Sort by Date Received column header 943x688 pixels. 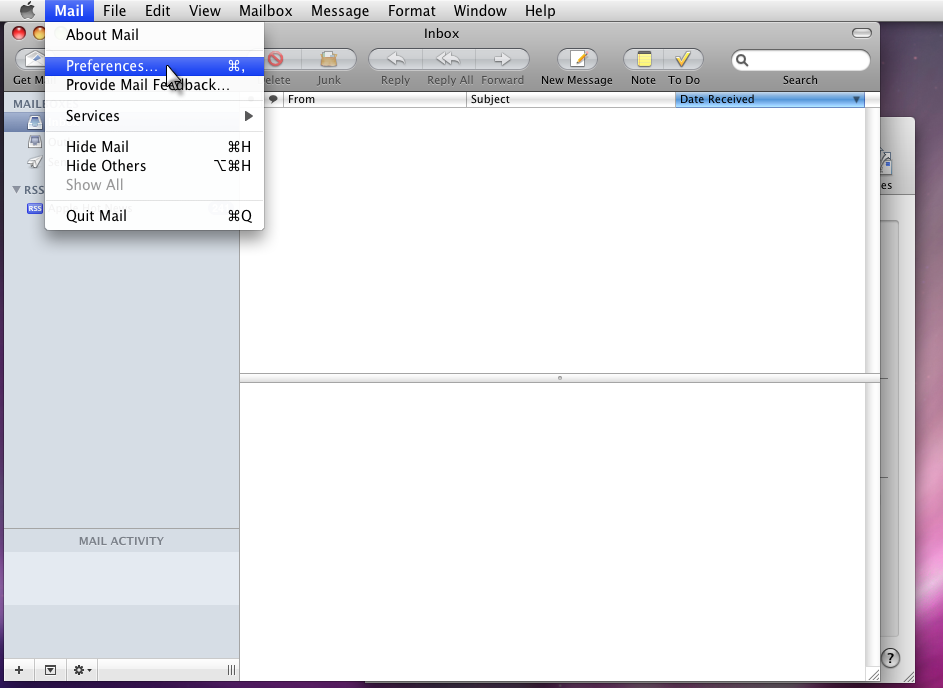(769, 99)
